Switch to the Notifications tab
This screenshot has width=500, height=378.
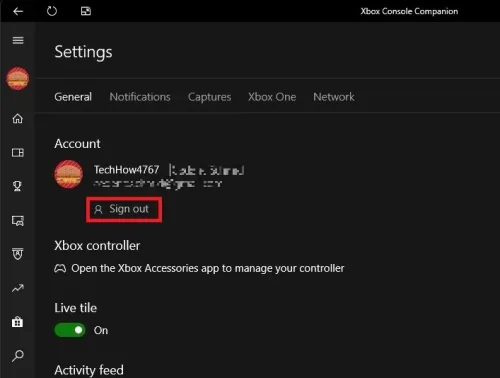click(140, 97)
